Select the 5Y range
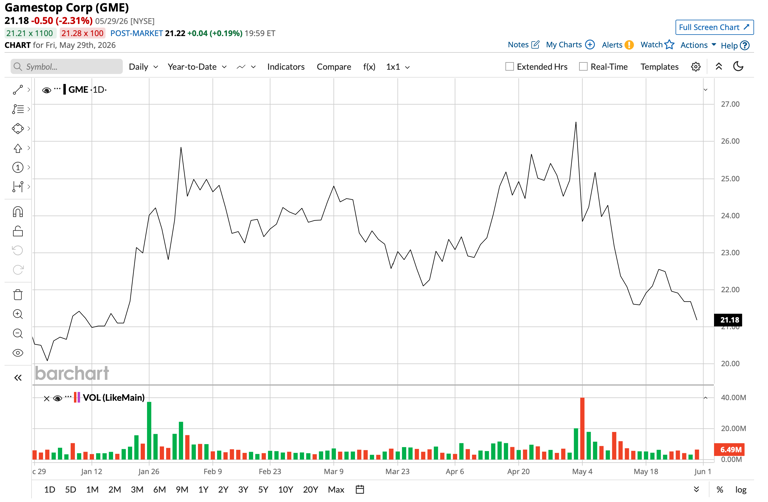The height and width of the screenshot is (502, 768). [x=263, y=489]
